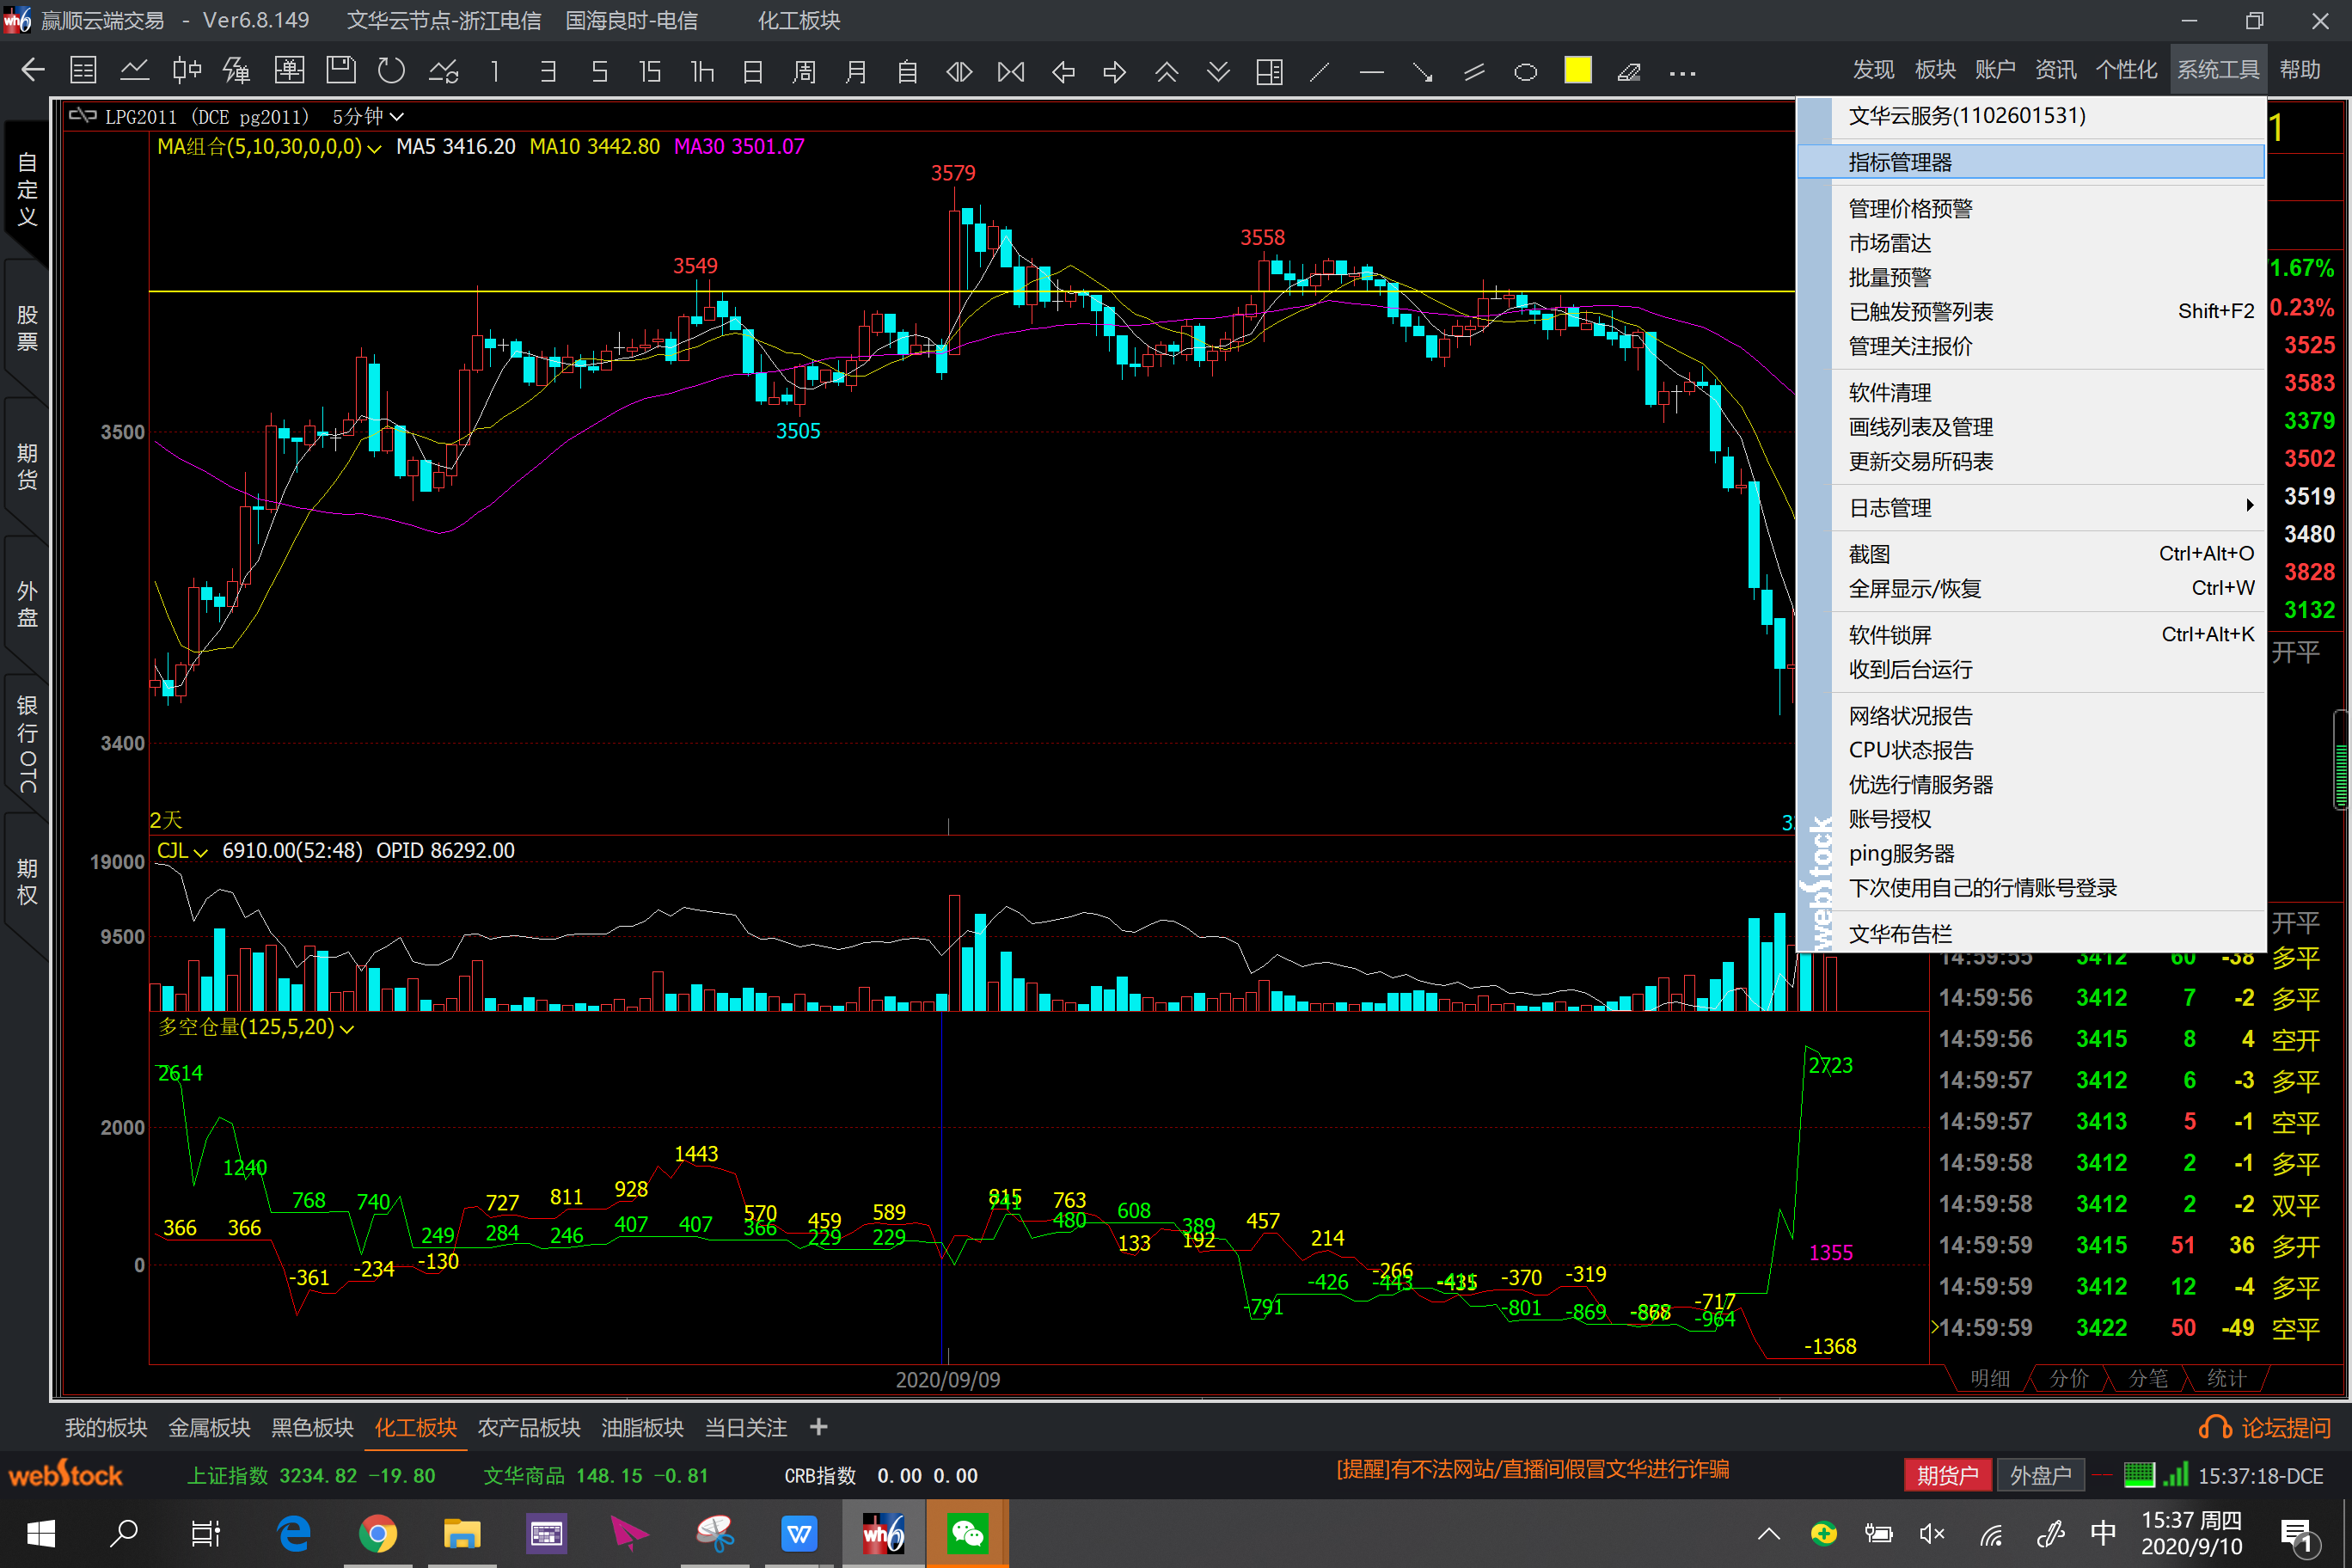
Task: Switch to the time-sharing line chart icon
Action: point(135,71)
